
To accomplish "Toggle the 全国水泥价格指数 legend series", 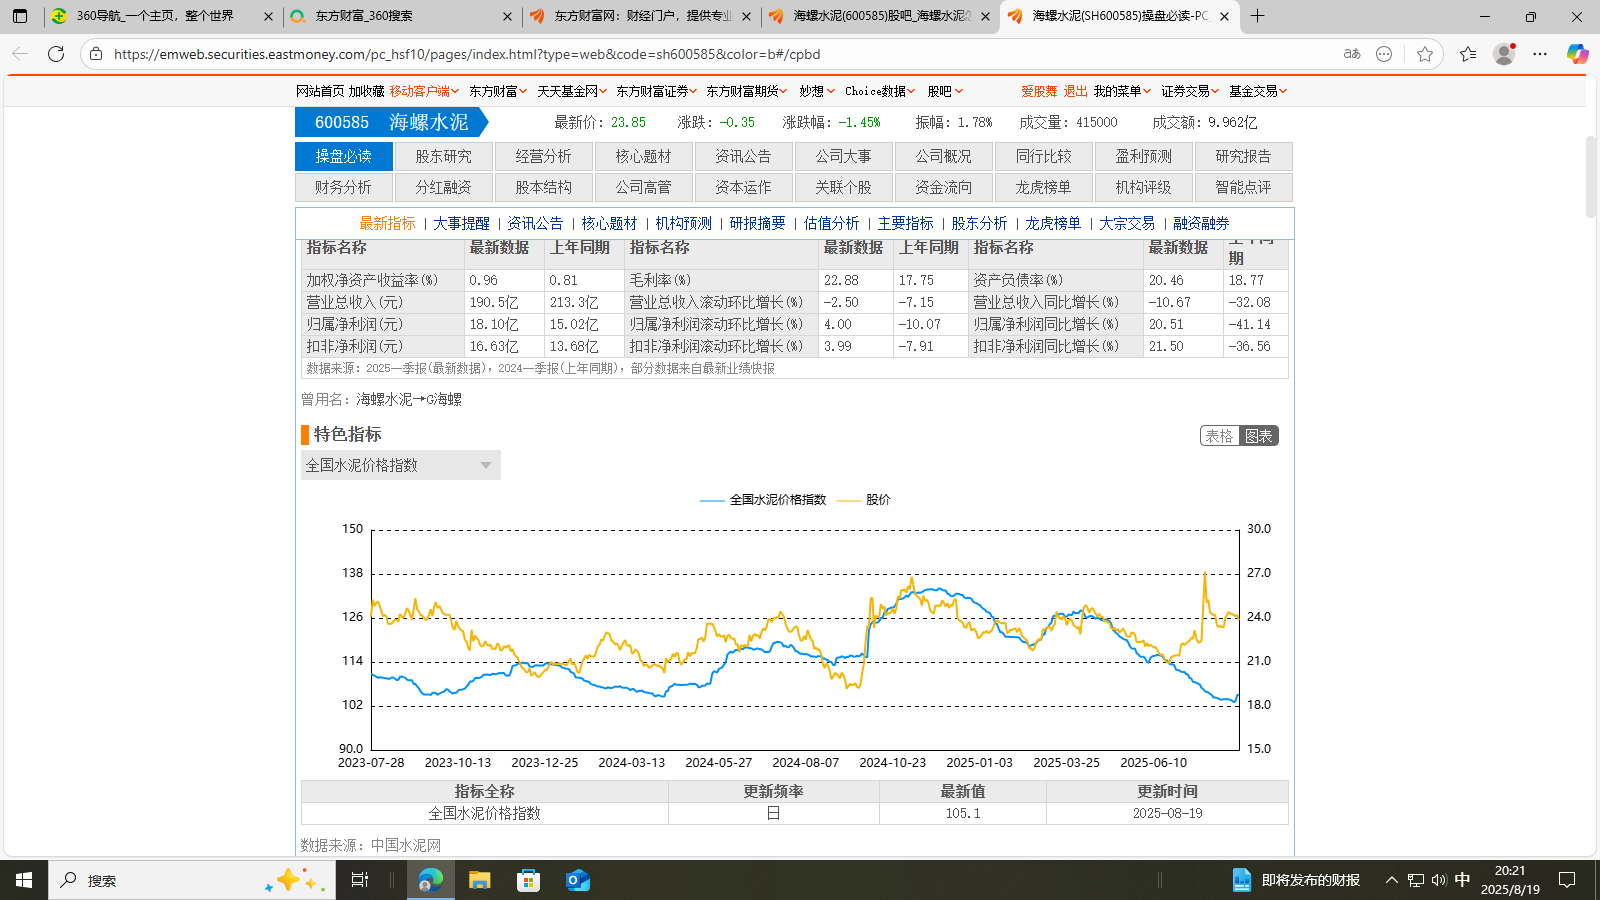I will (764, 499).
